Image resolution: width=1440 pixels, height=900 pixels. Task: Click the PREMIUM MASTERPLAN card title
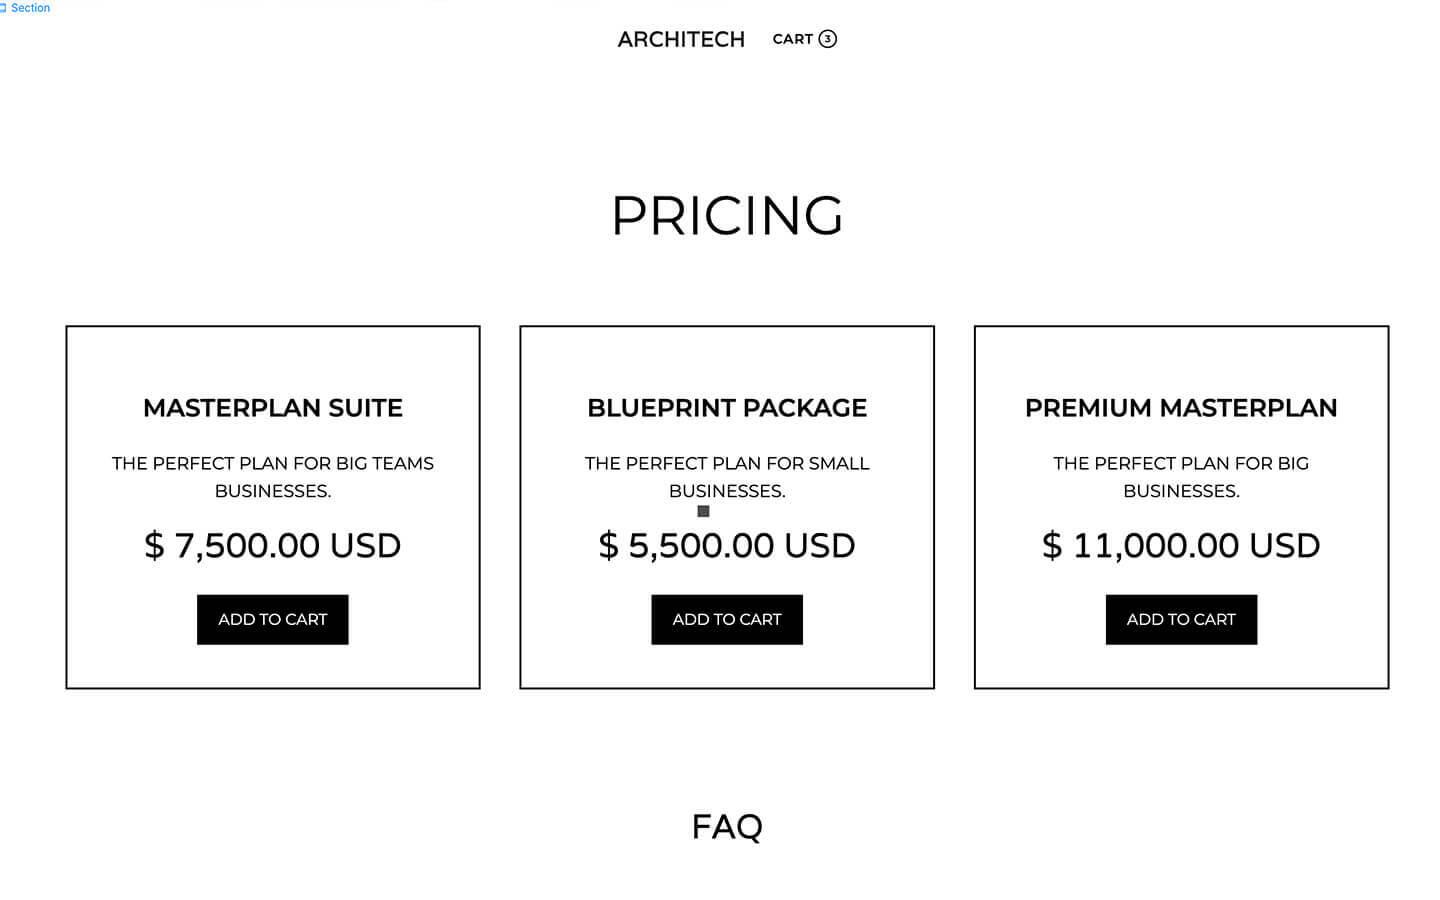(x=1181, y=407)
